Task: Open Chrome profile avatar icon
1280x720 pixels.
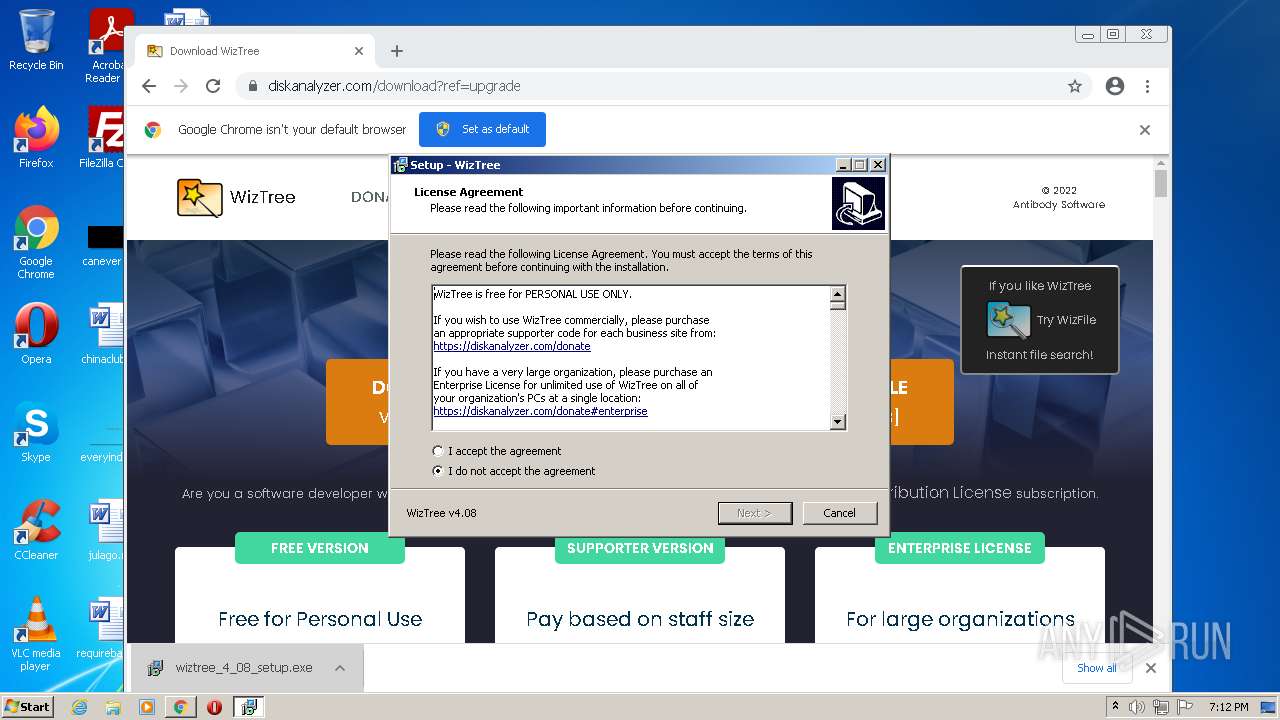Action: [1115, 86]
